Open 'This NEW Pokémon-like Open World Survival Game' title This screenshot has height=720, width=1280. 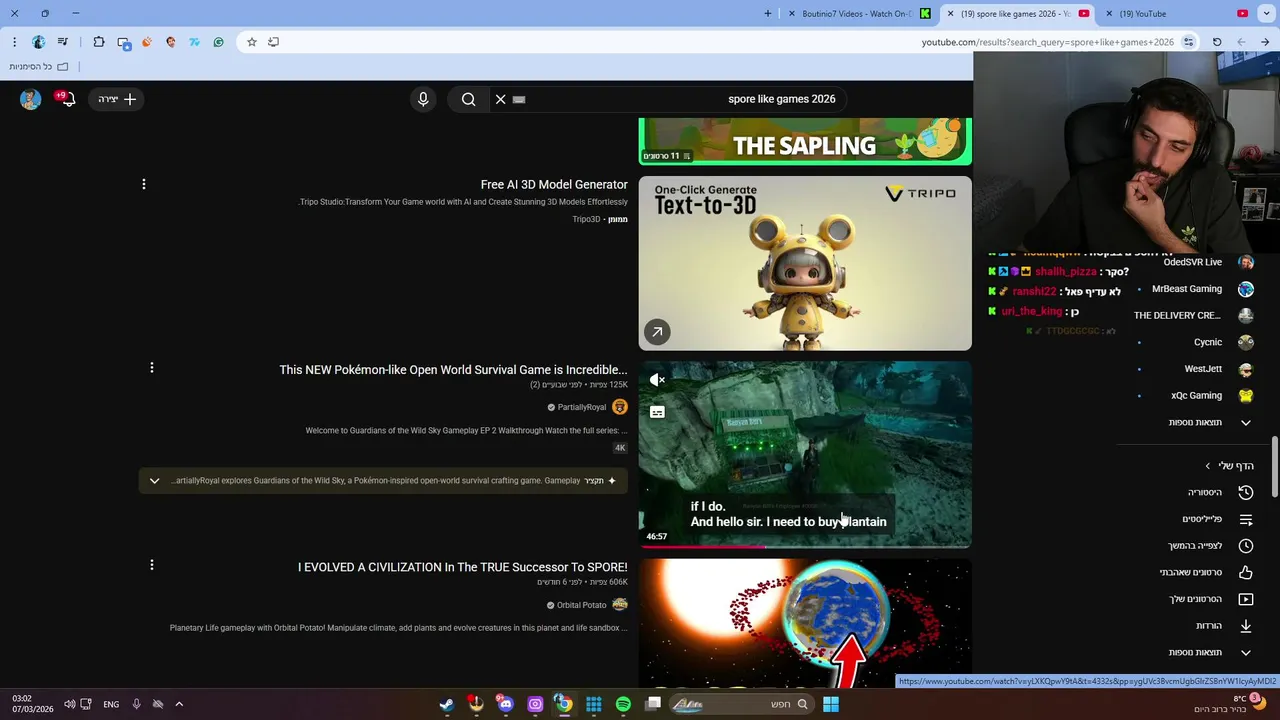tap(453, 370)
